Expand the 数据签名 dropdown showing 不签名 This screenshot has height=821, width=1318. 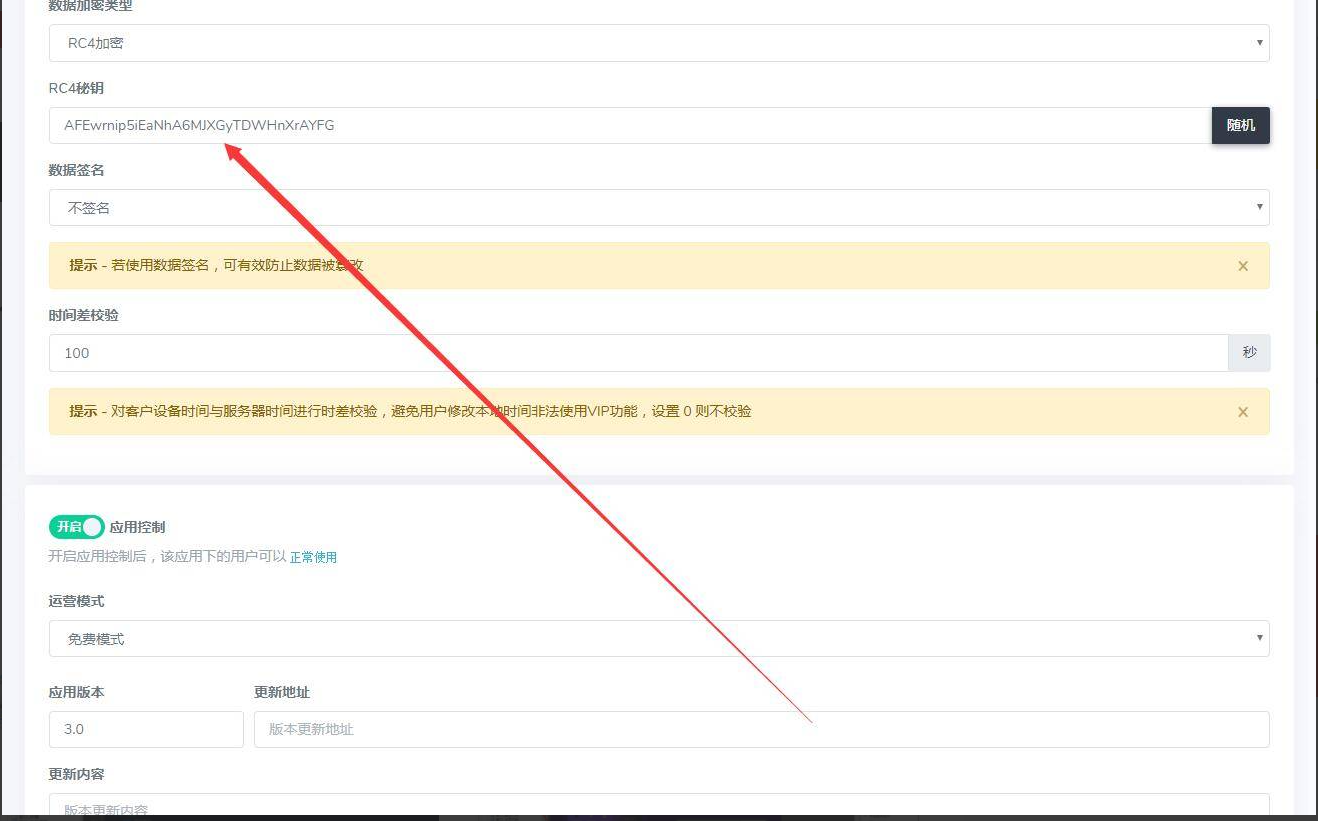(658, 208)
